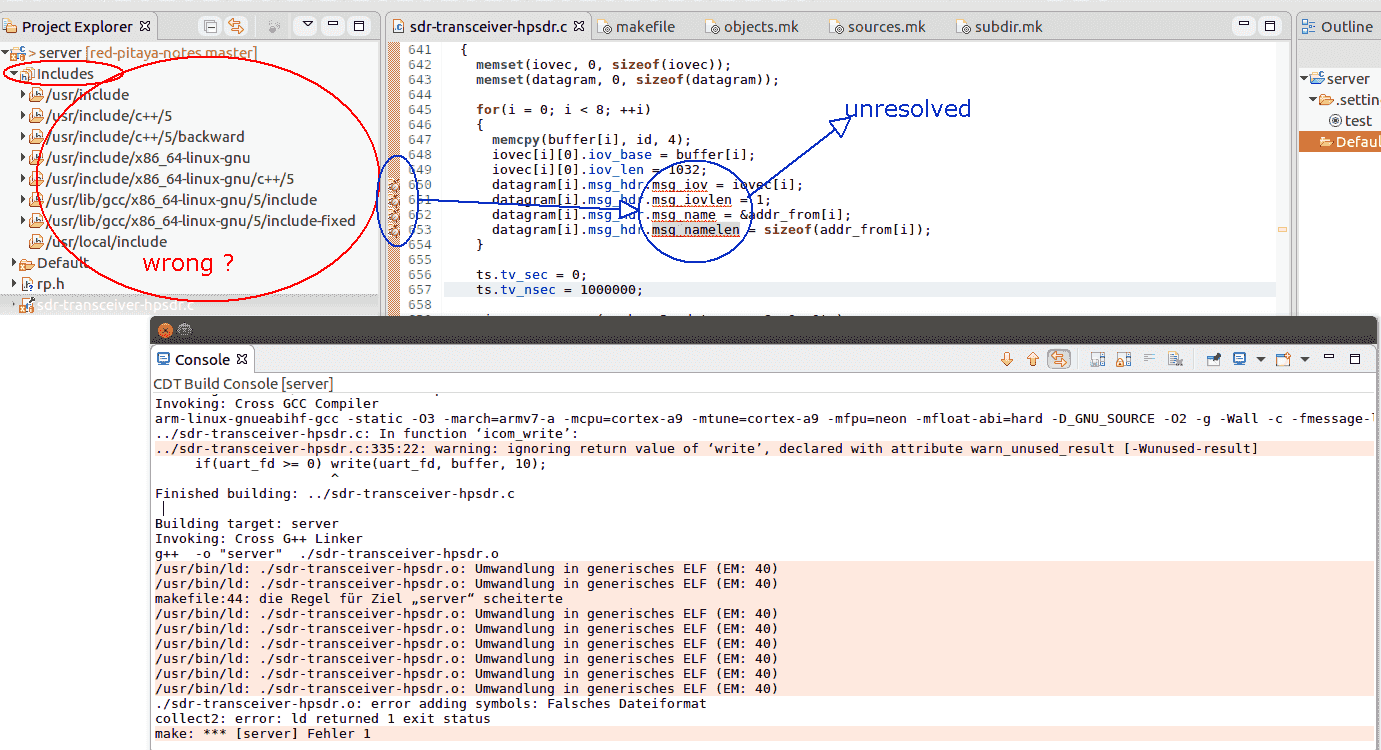Close the sdr-transceiver-hpsdr.c editor tab
The height and width of the screenshot is (750, 1381).
(x=579, y=26)
